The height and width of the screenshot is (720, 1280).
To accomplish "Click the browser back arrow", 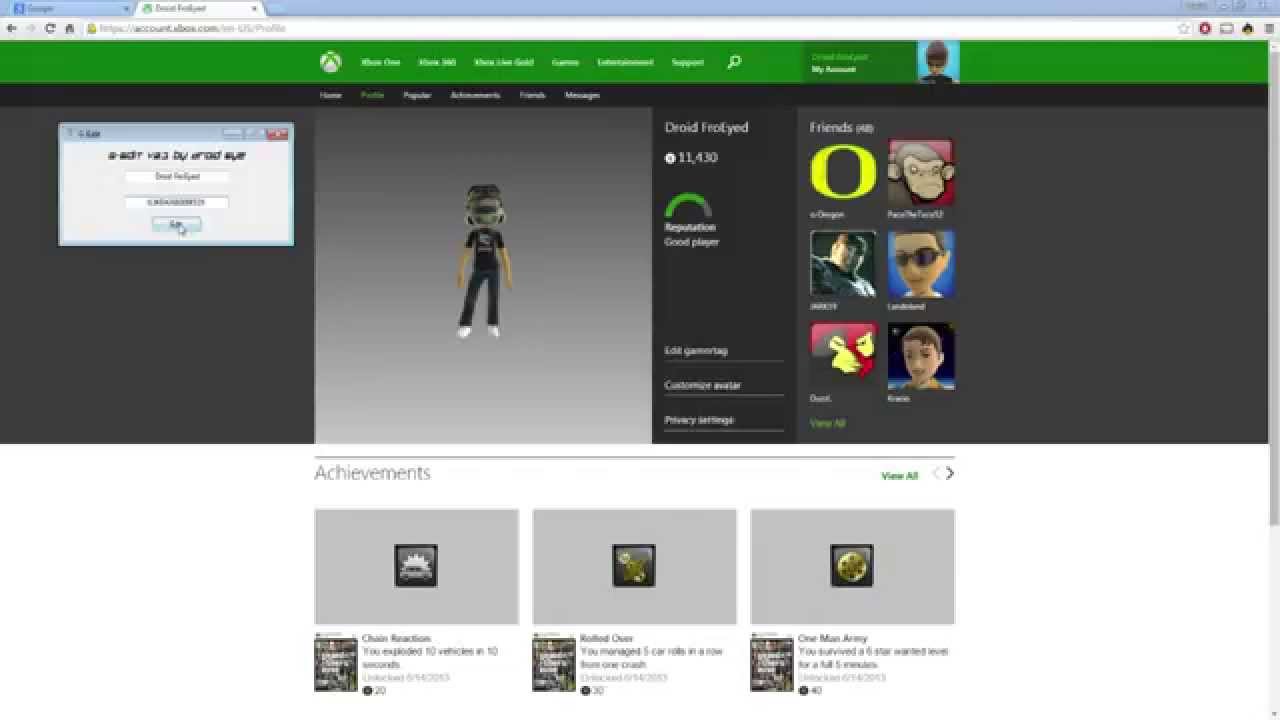I will point(12,28).
